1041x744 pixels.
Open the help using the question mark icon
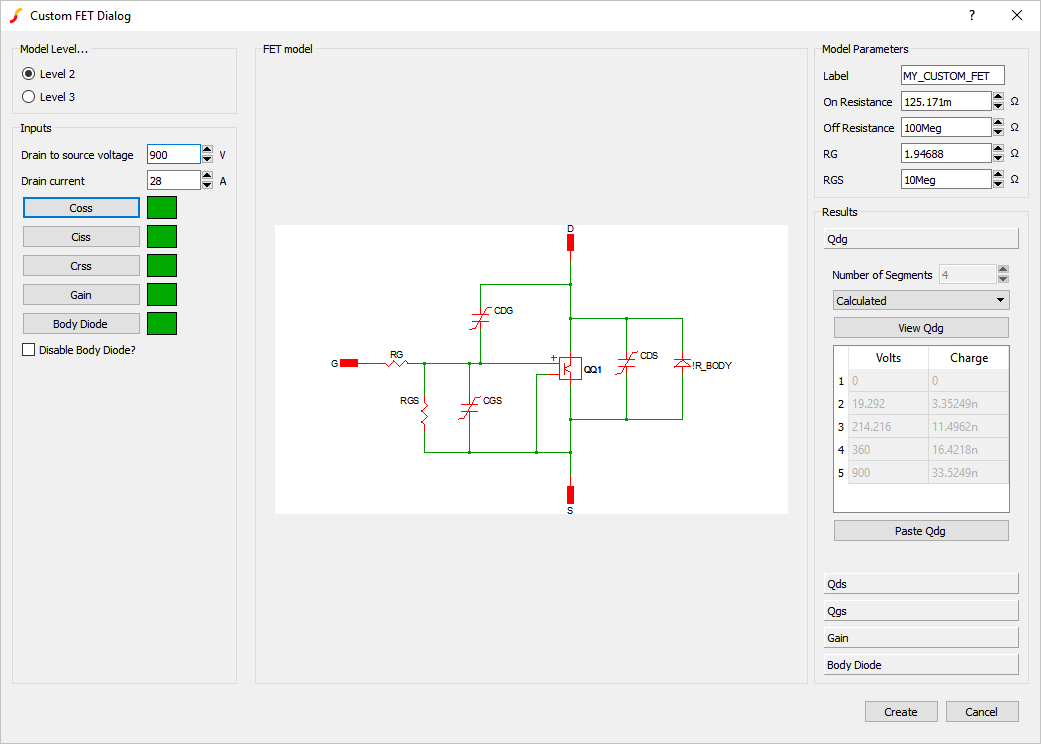coord(970,15)
